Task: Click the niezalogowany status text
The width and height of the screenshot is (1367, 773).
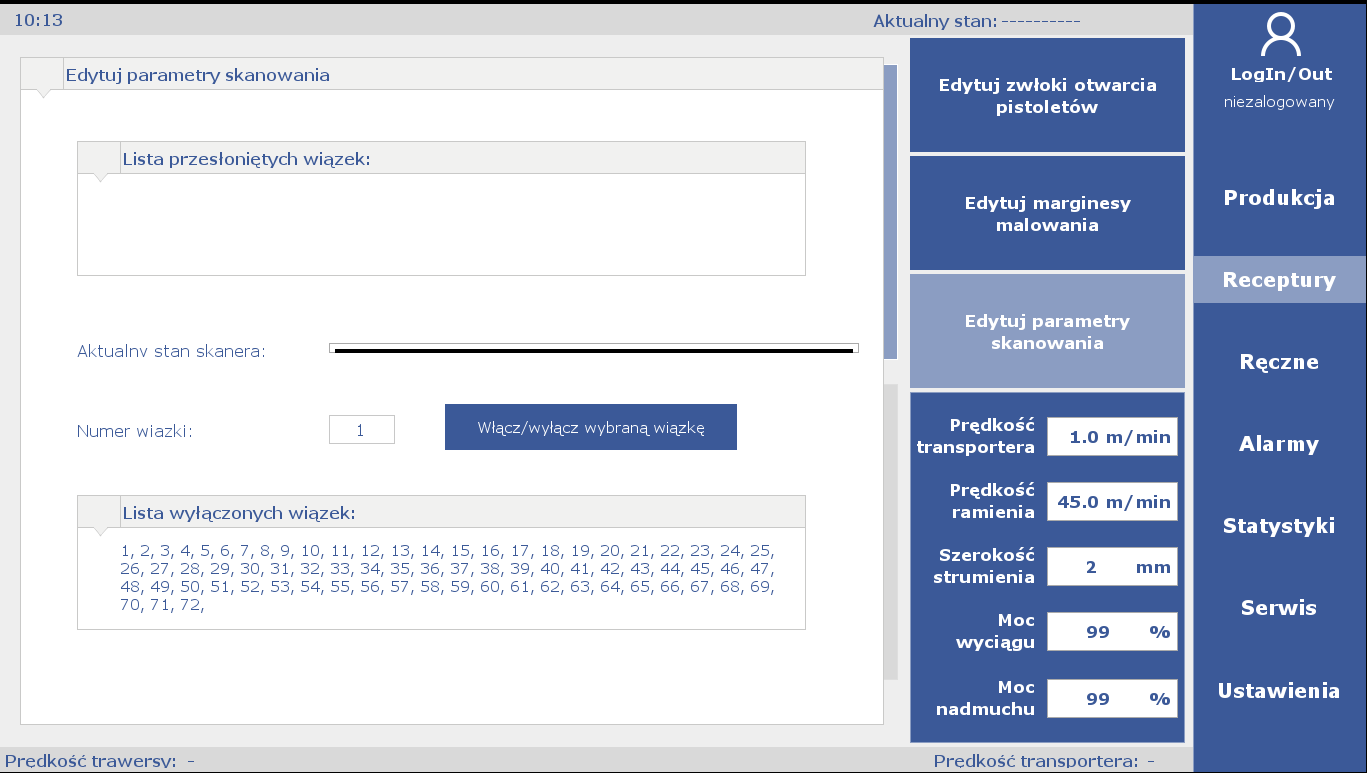Action: pyautogui.click(x=1280, y=102)
